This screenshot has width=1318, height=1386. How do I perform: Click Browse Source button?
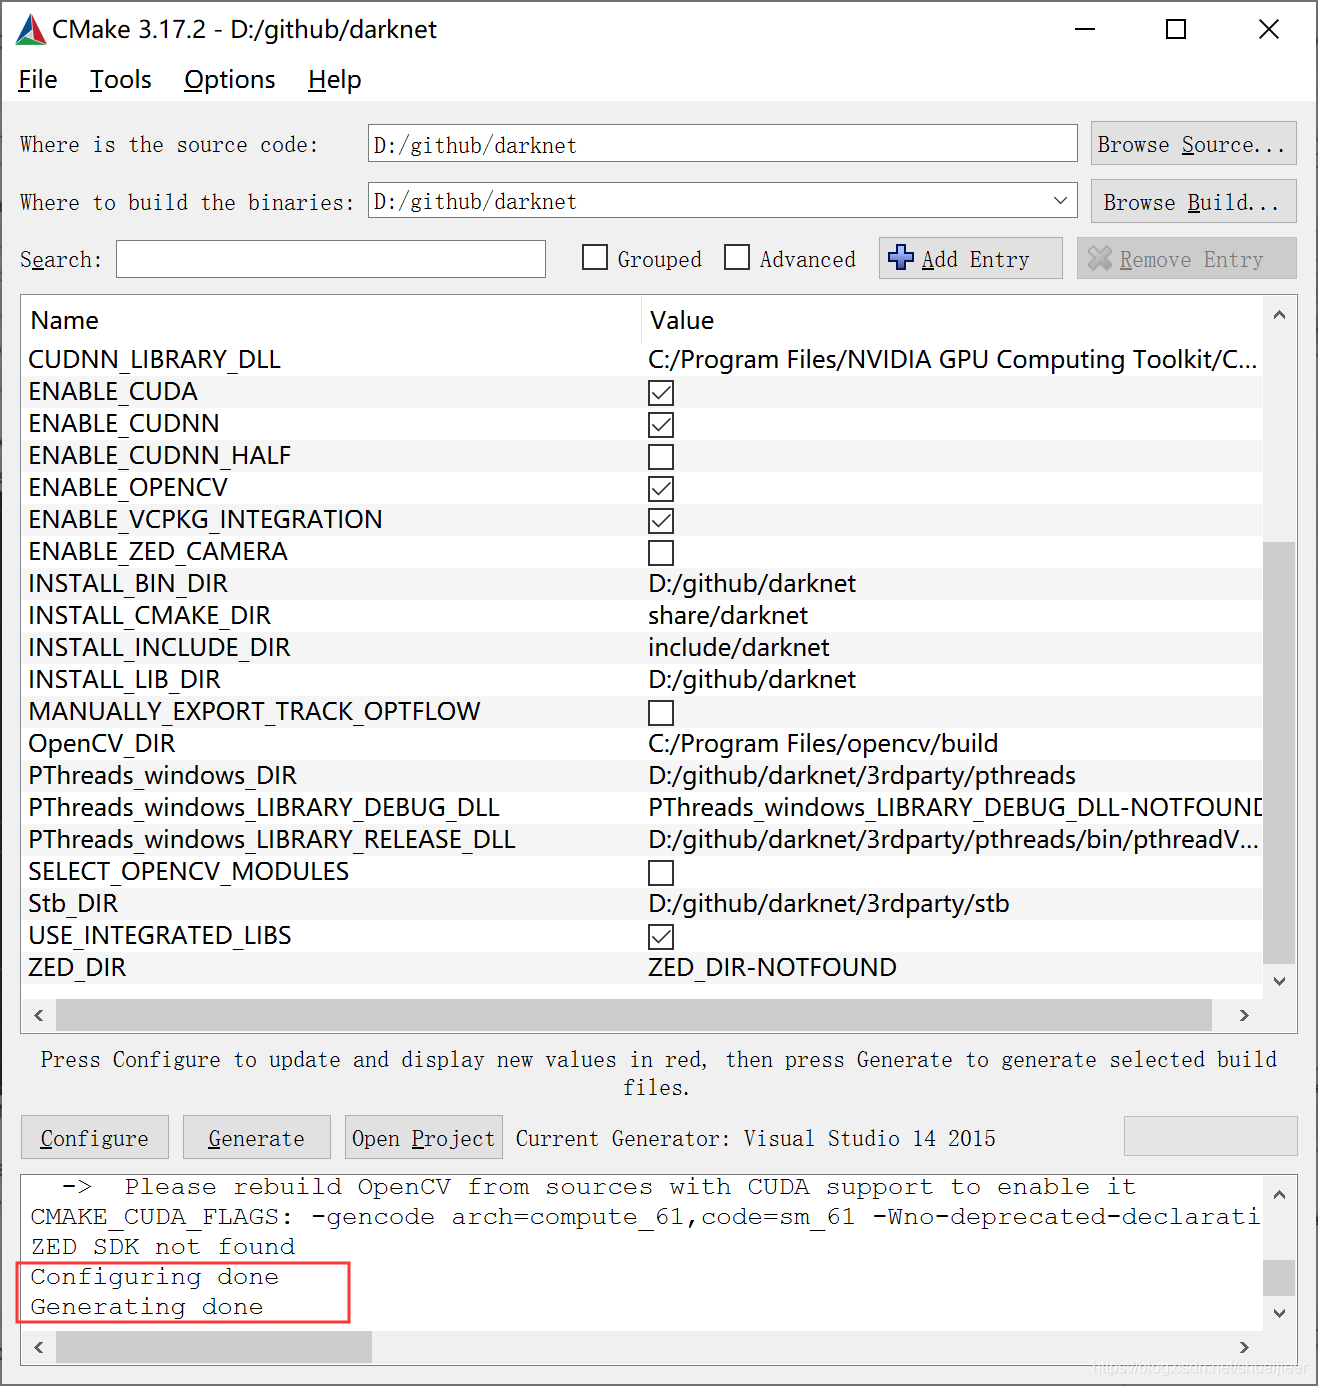click(1193, 144)
